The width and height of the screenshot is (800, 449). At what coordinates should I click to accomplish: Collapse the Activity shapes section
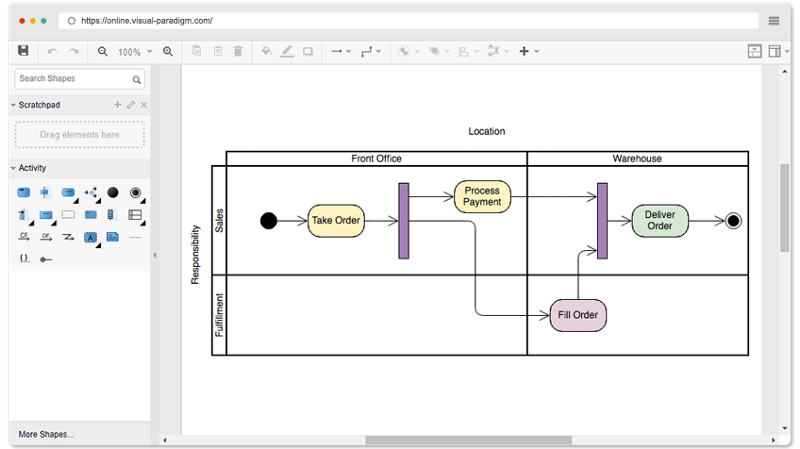tap(14, 168)
